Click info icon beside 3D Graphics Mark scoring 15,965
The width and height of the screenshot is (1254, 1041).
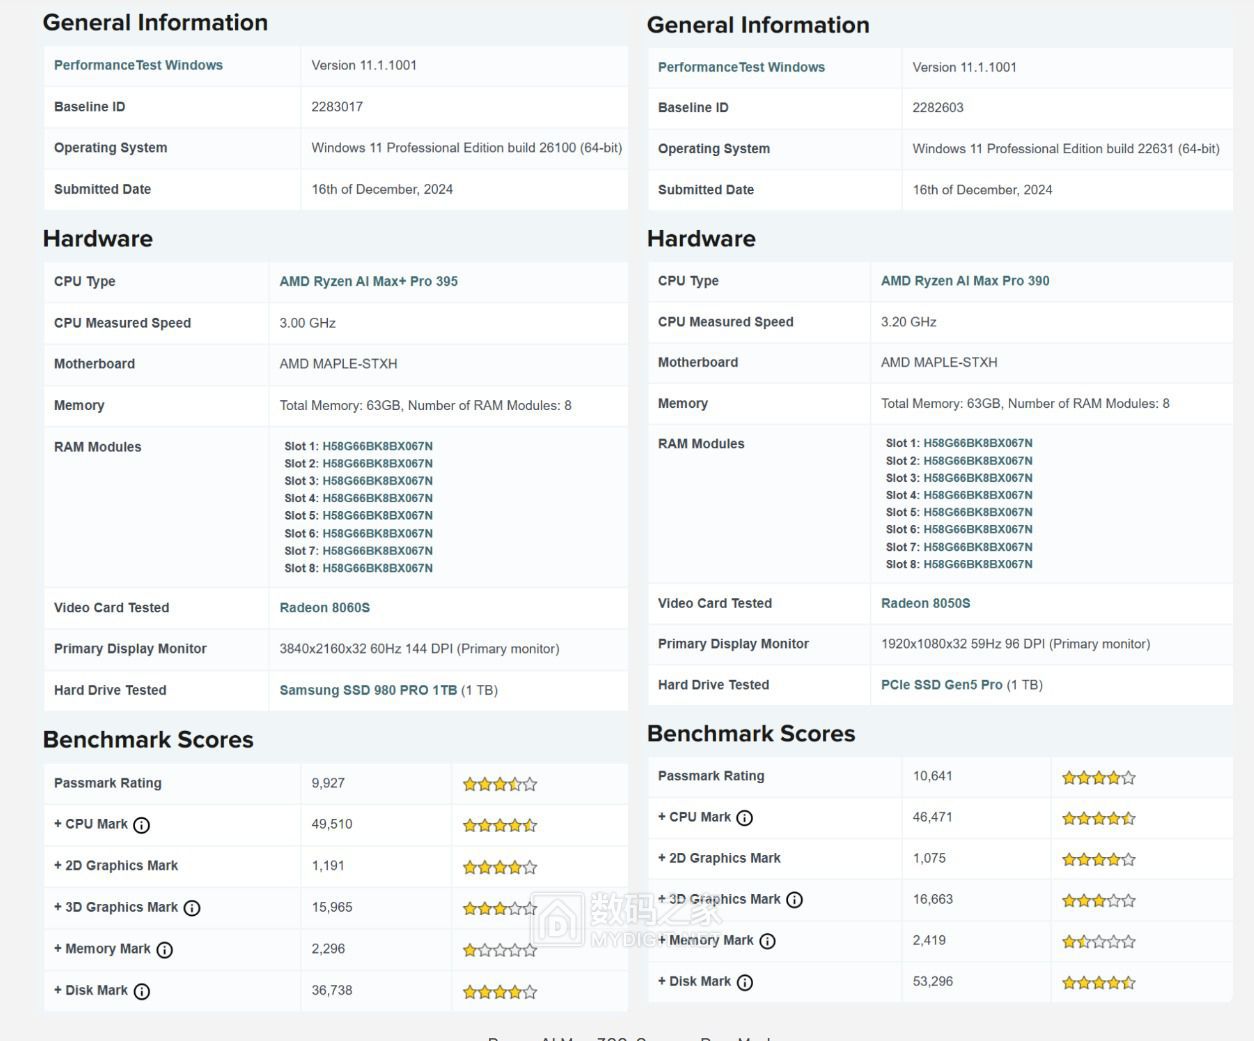tap(192, 908)
